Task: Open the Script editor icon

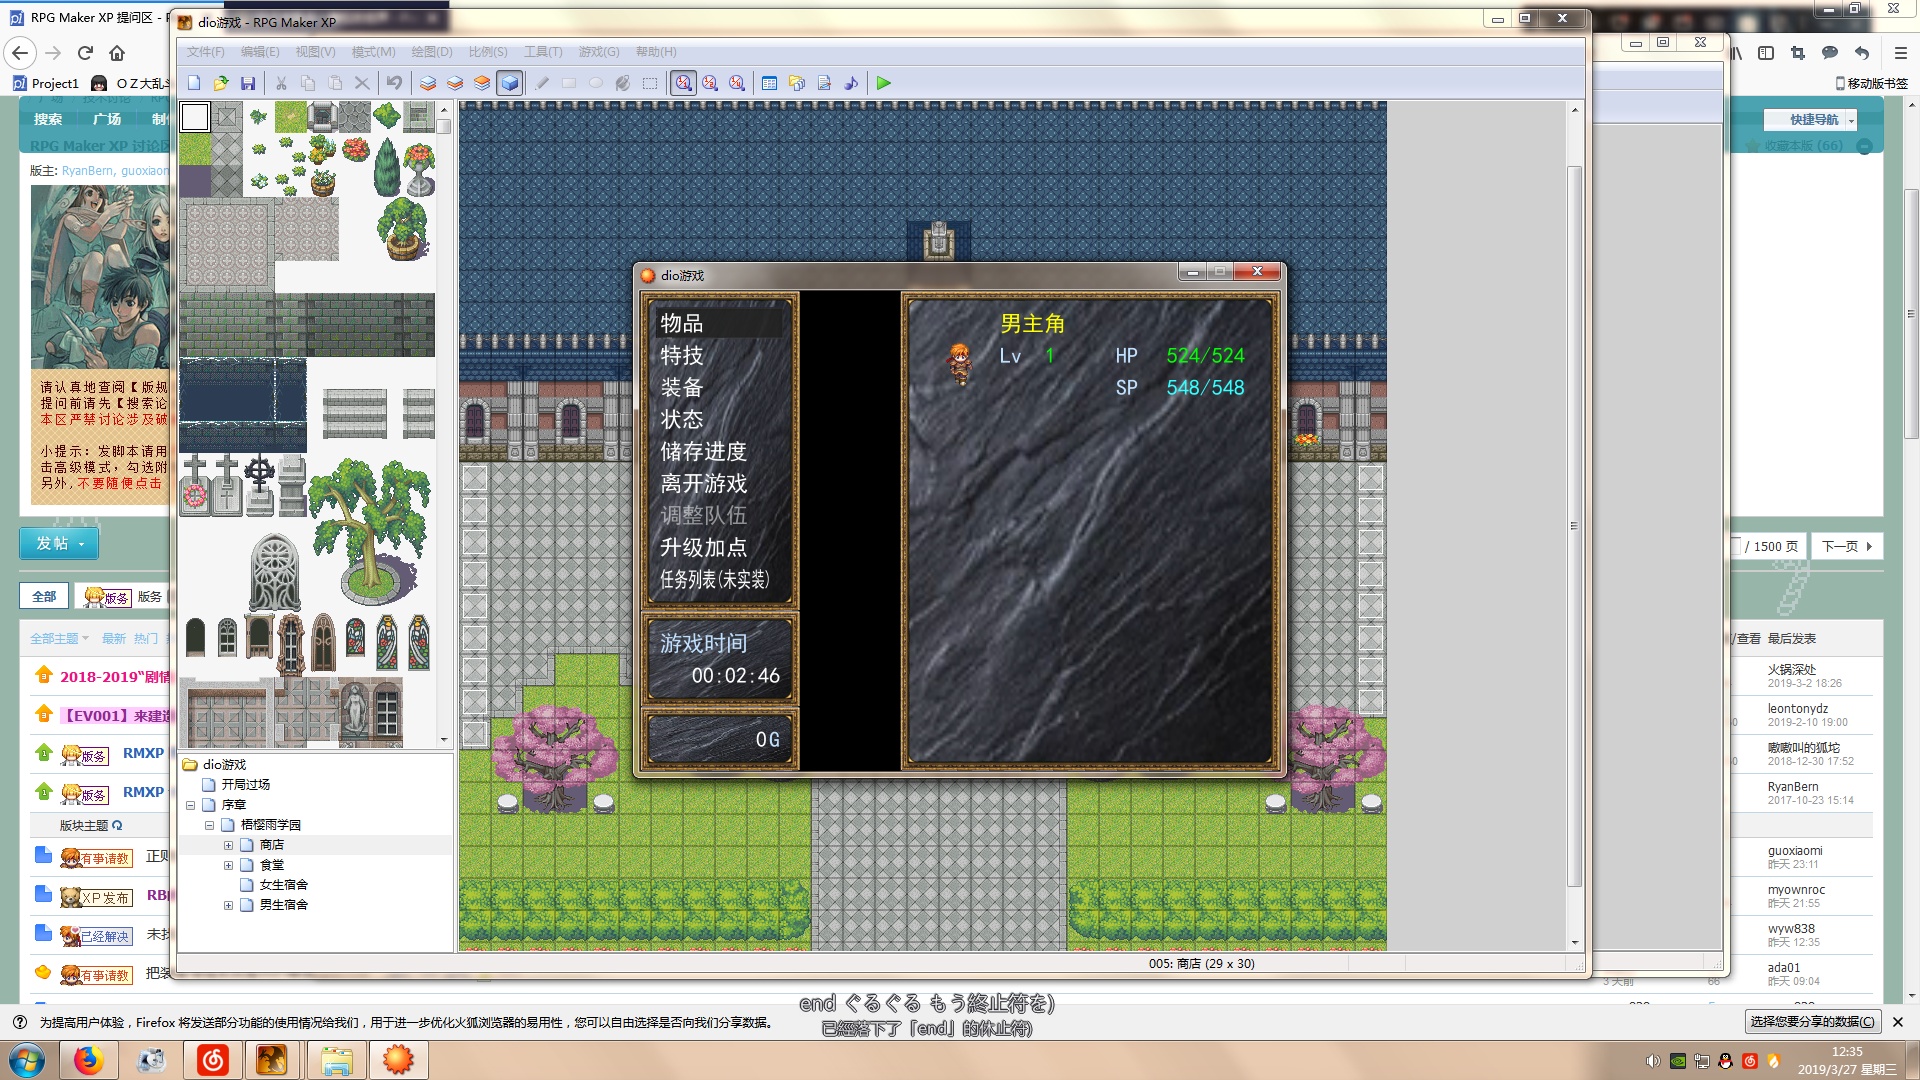Action: (x=824, y=83)
